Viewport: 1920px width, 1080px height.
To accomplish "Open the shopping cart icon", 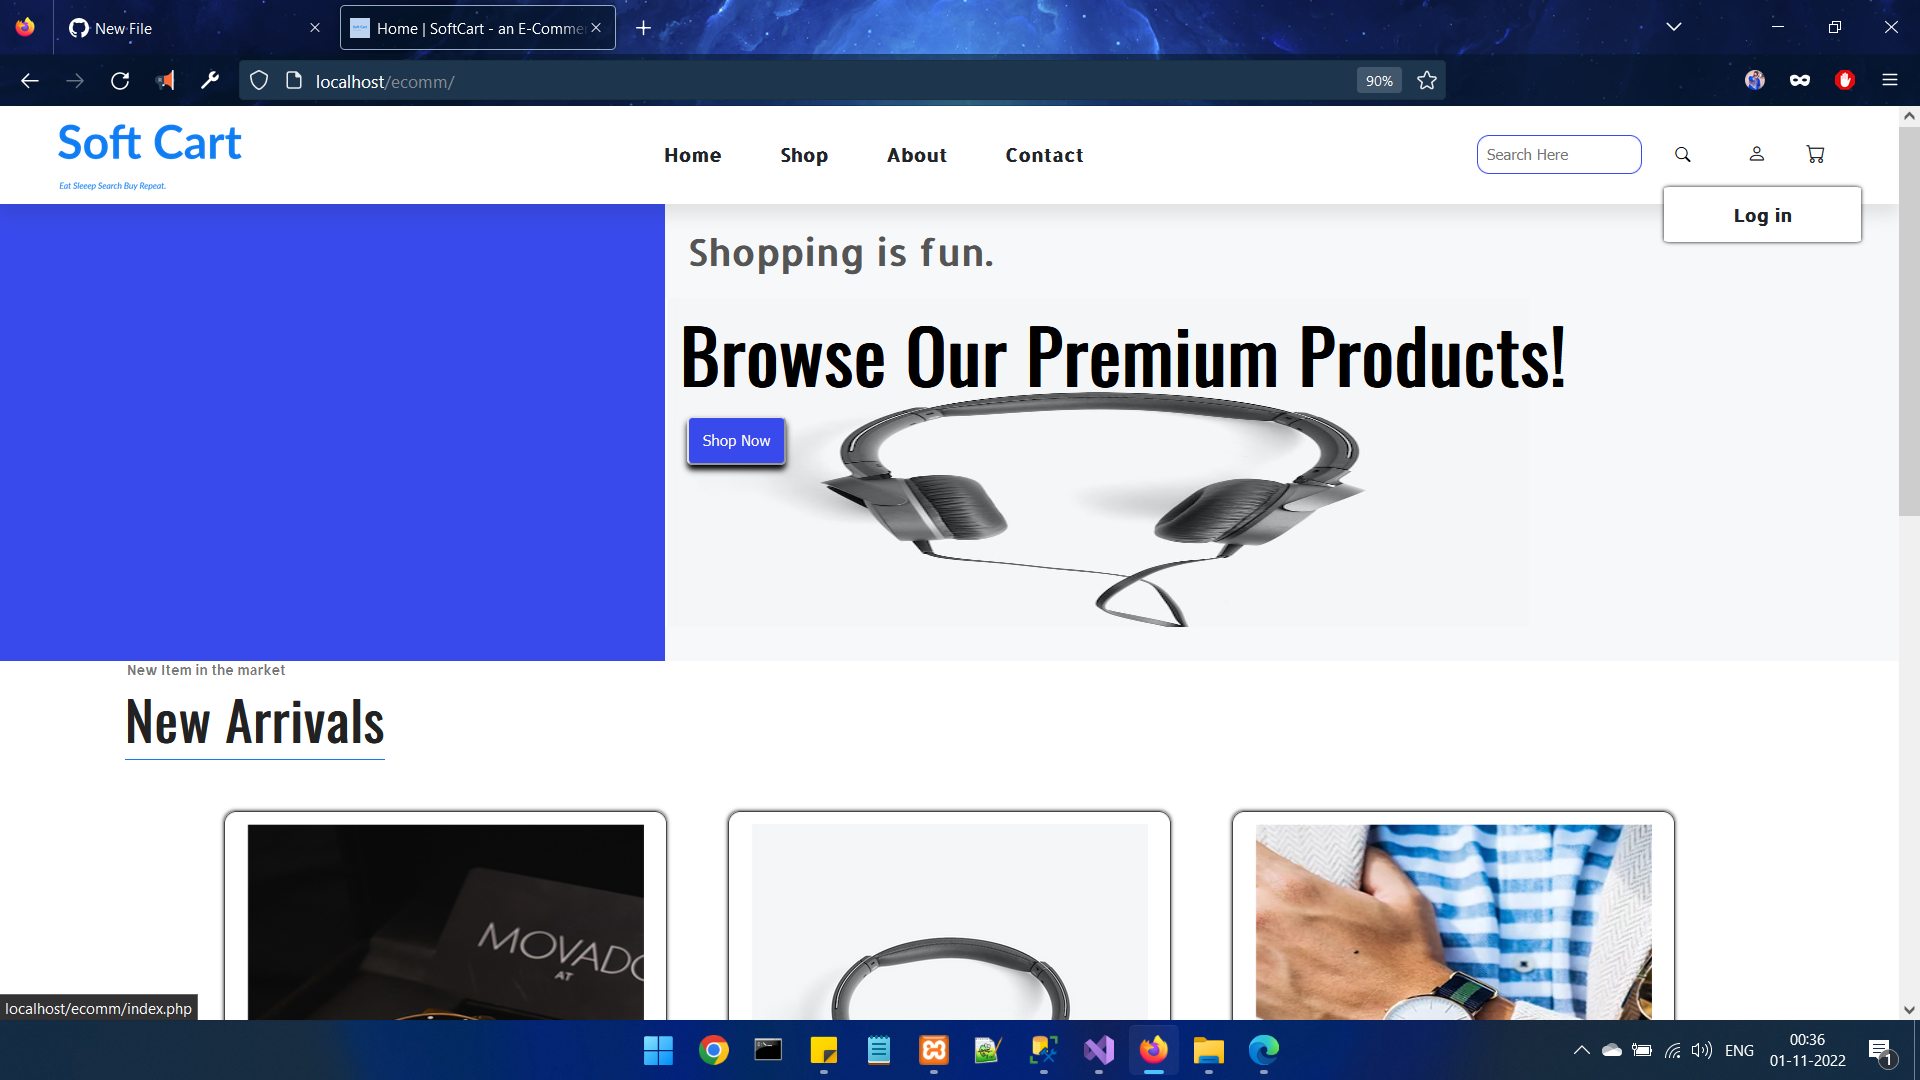I will (x=1816, y=154).
